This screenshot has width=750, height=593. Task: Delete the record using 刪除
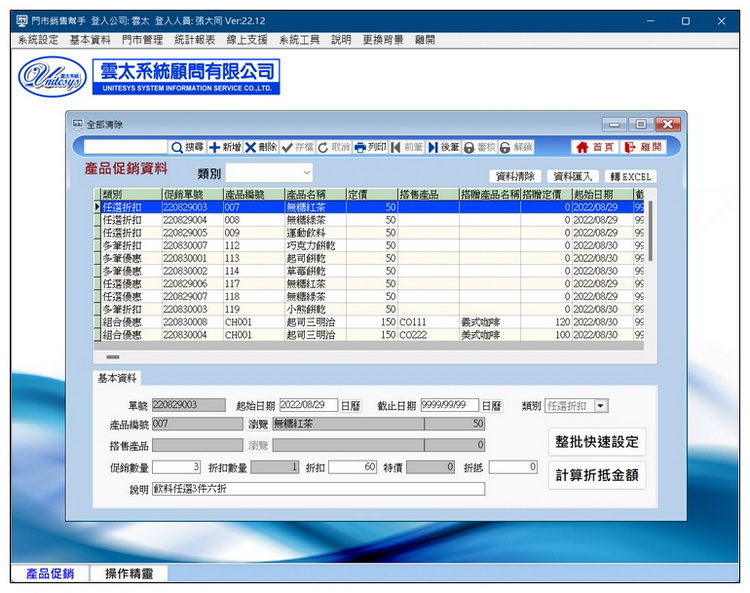point(261,147)
